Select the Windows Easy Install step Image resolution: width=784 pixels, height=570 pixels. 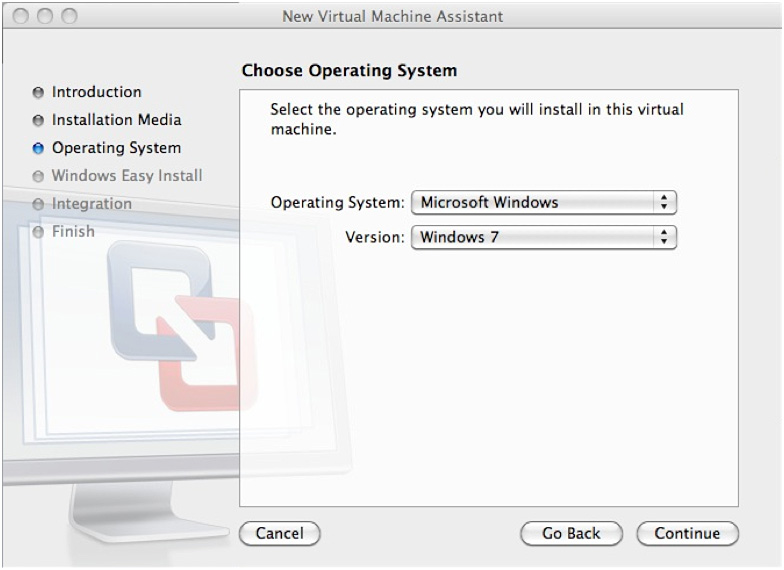point(127,176)
